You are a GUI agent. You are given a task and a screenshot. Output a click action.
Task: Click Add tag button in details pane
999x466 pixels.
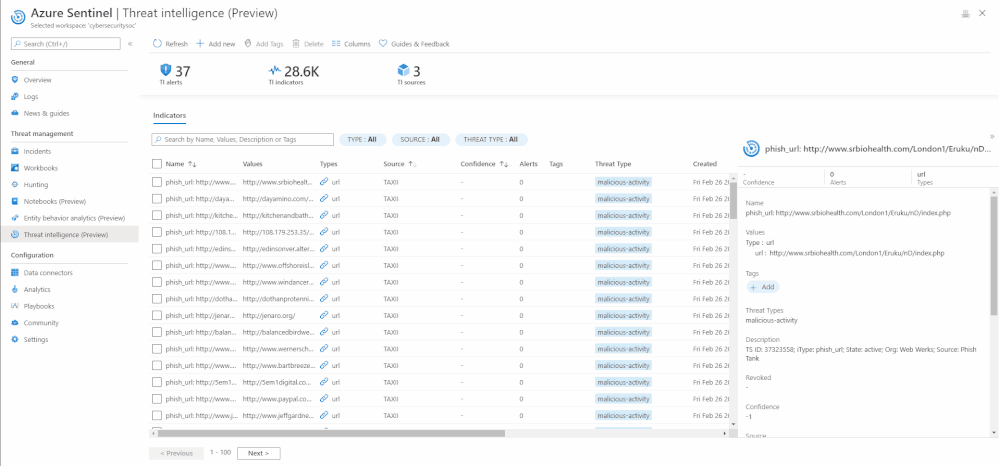pos(763,287)
